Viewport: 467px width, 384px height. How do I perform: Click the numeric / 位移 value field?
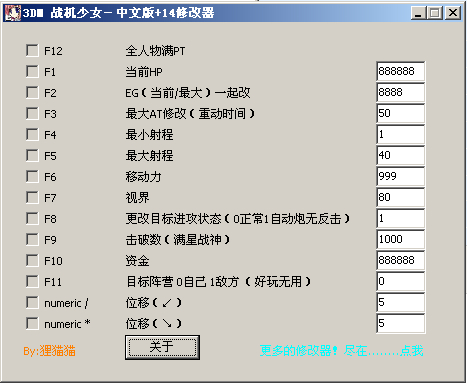pyautogui.click(x=401, y=302)
